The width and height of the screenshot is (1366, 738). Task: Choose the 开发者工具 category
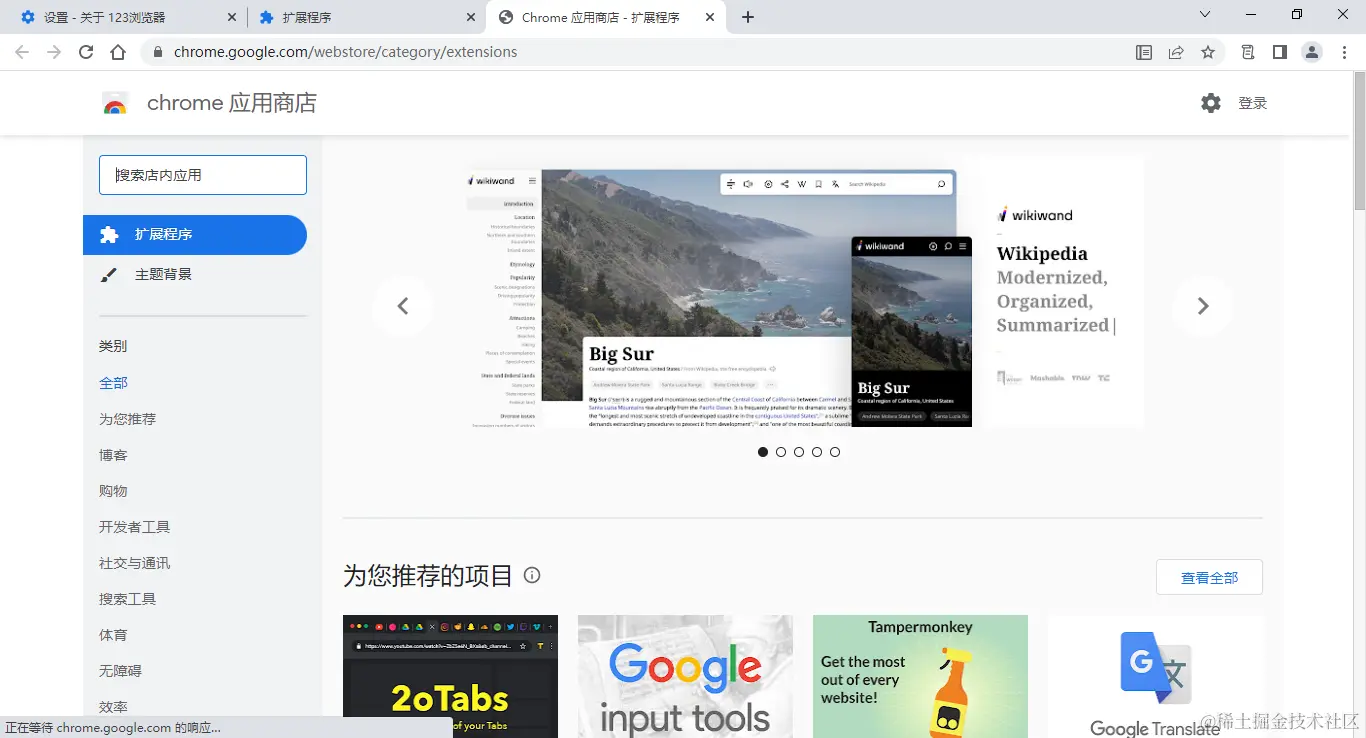134,527
